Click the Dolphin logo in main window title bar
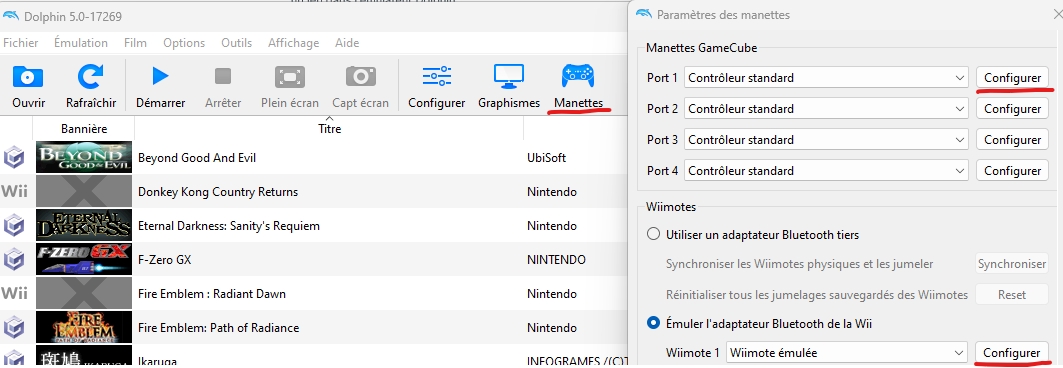This screenshot has height=368, width=1063. [11, 16]
